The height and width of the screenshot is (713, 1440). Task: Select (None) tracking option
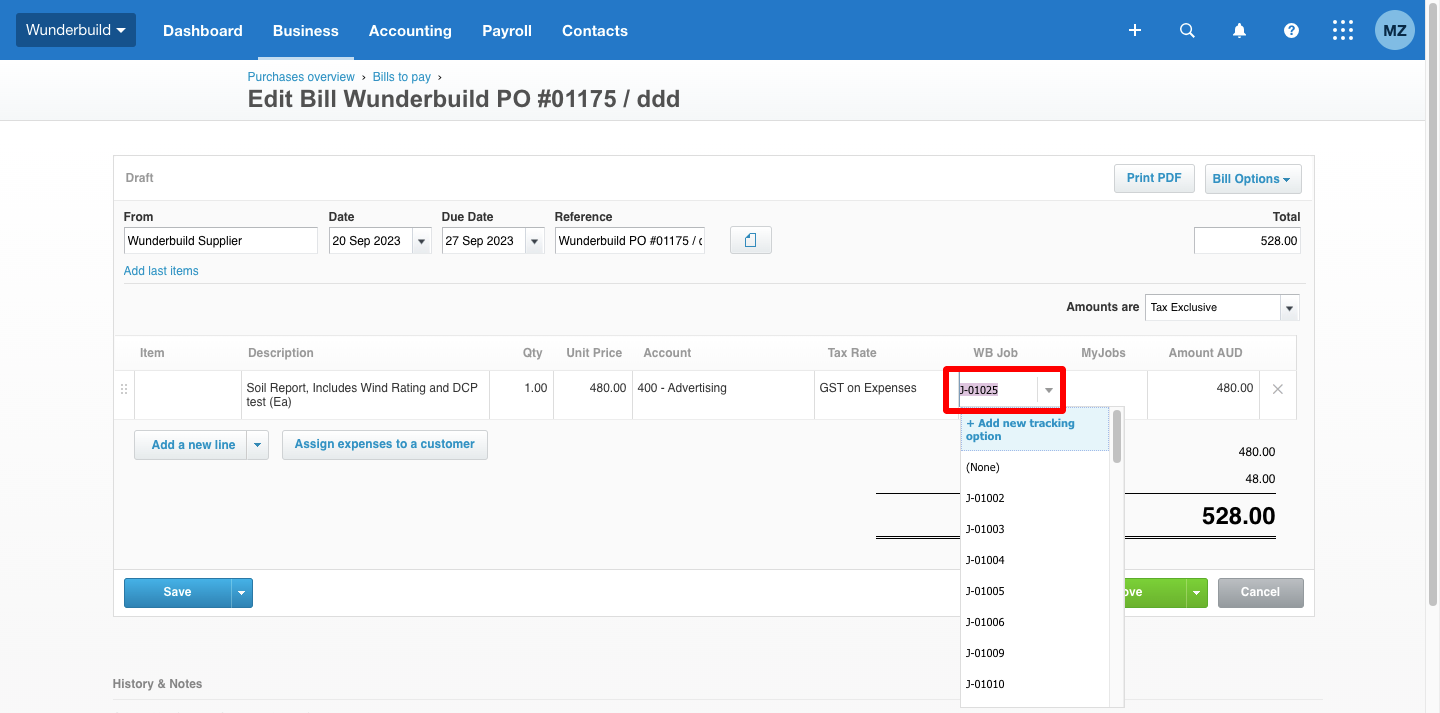tap(1035, 467)
